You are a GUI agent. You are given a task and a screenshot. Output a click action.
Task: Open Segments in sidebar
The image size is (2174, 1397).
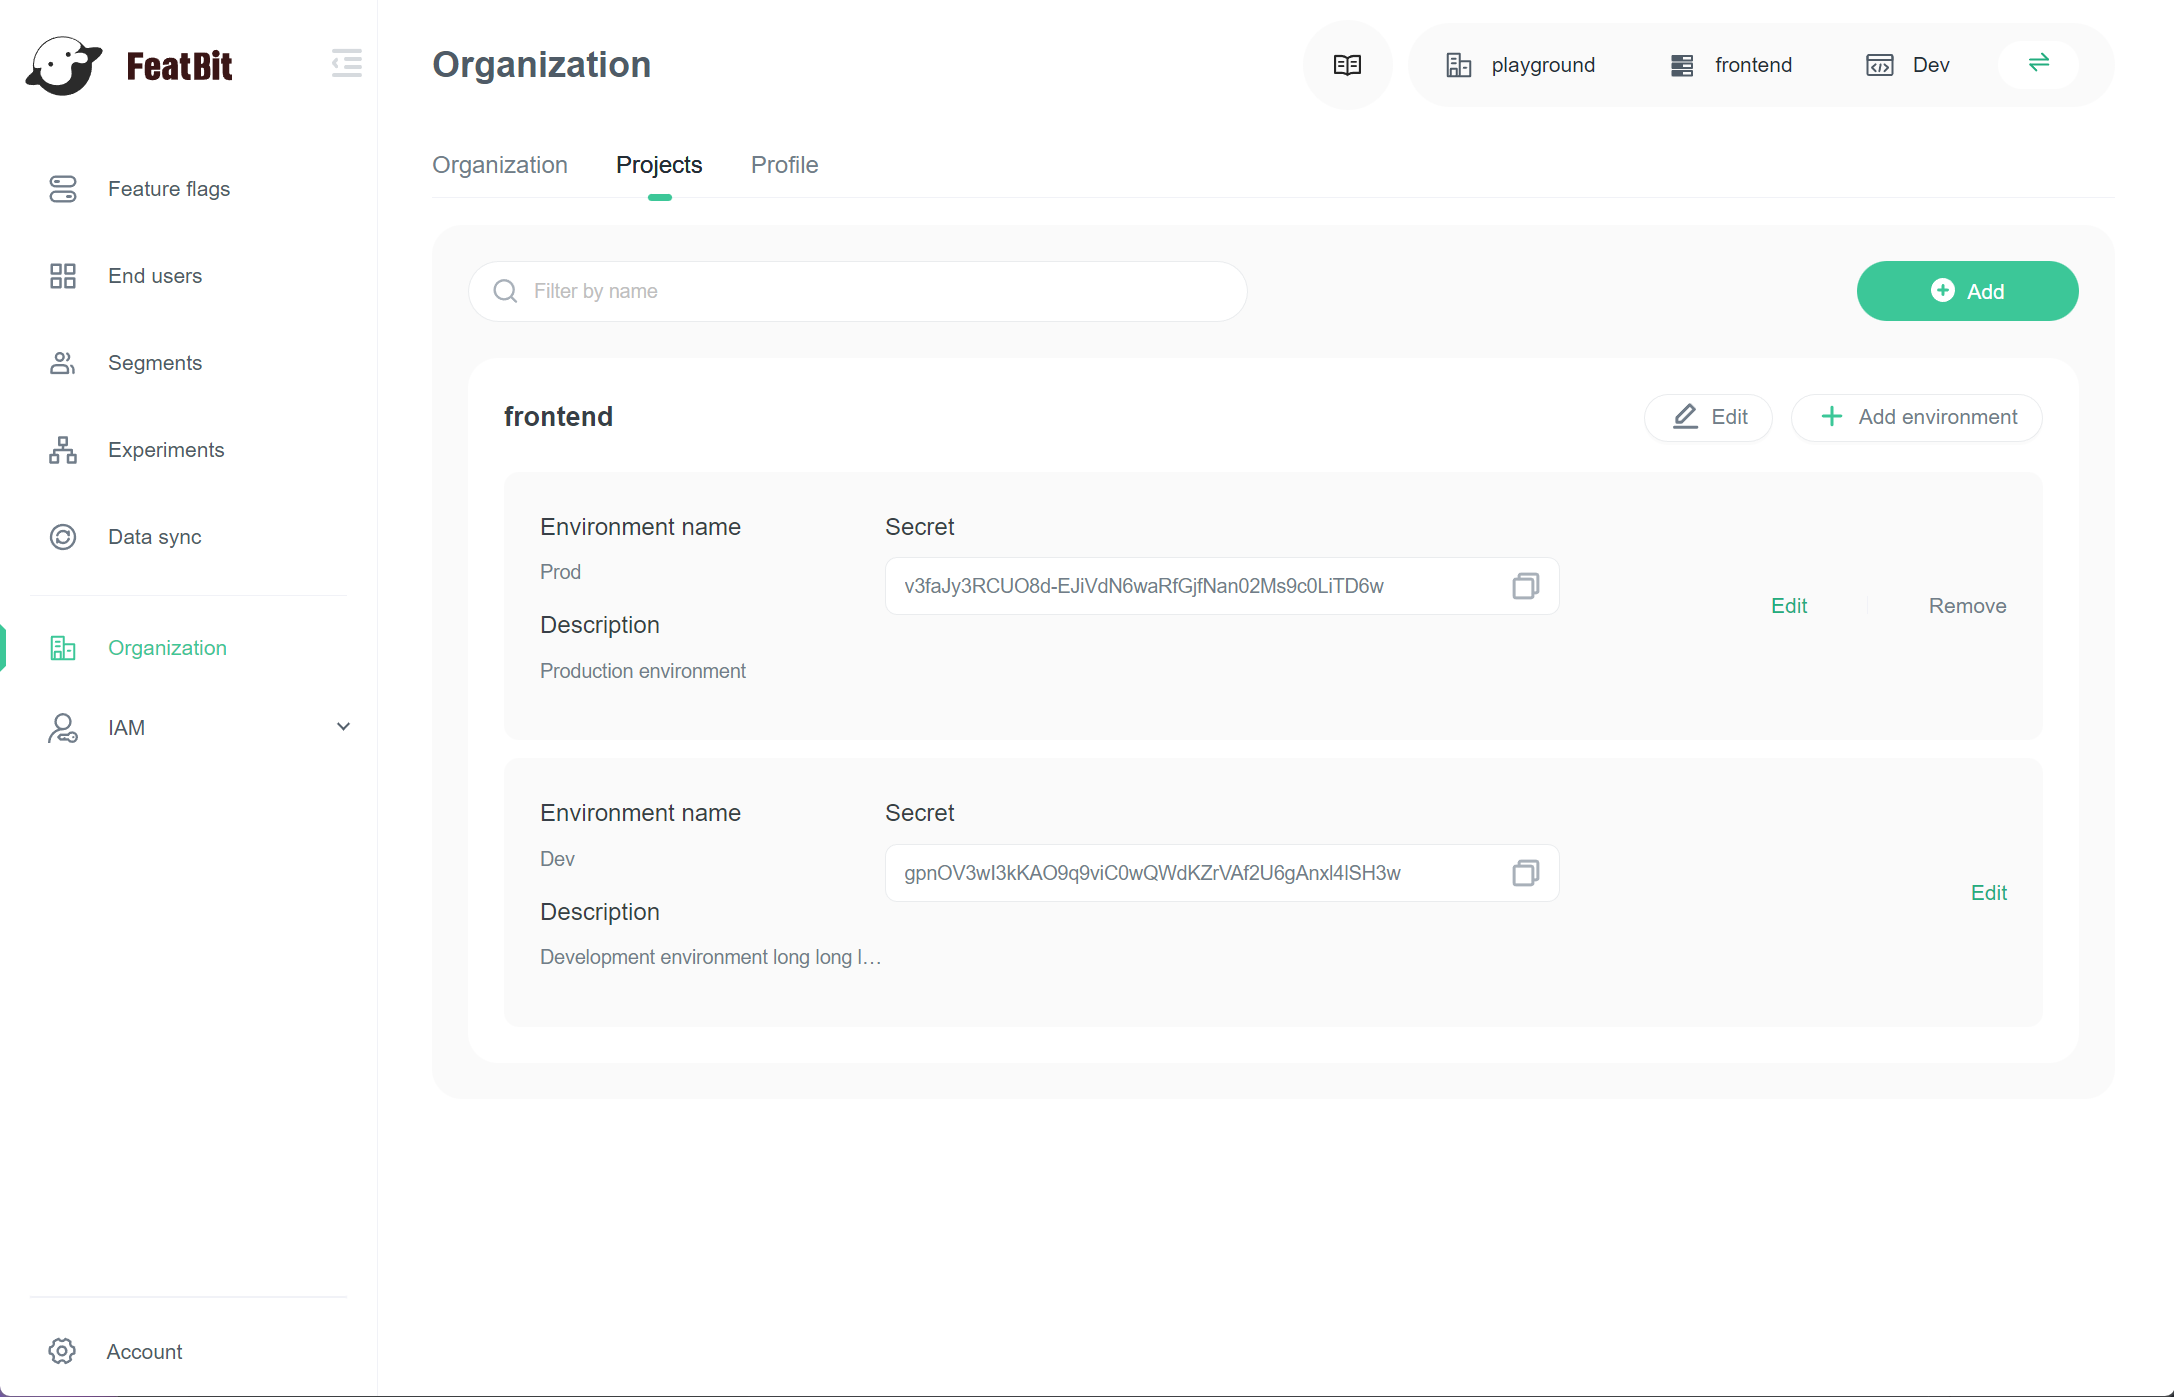tap(154, 363)
